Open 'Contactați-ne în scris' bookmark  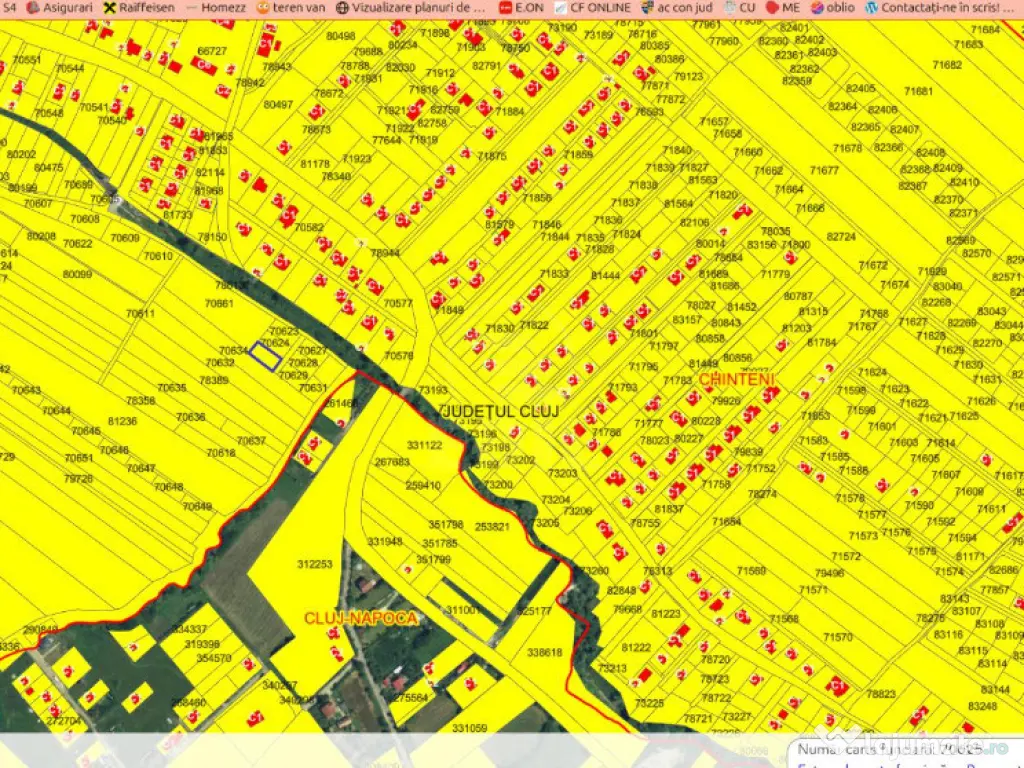(x=940, y=7)
